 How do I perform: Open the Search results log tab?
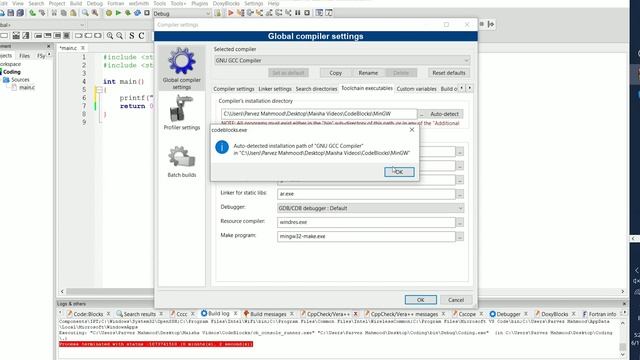tap(140, 314)
